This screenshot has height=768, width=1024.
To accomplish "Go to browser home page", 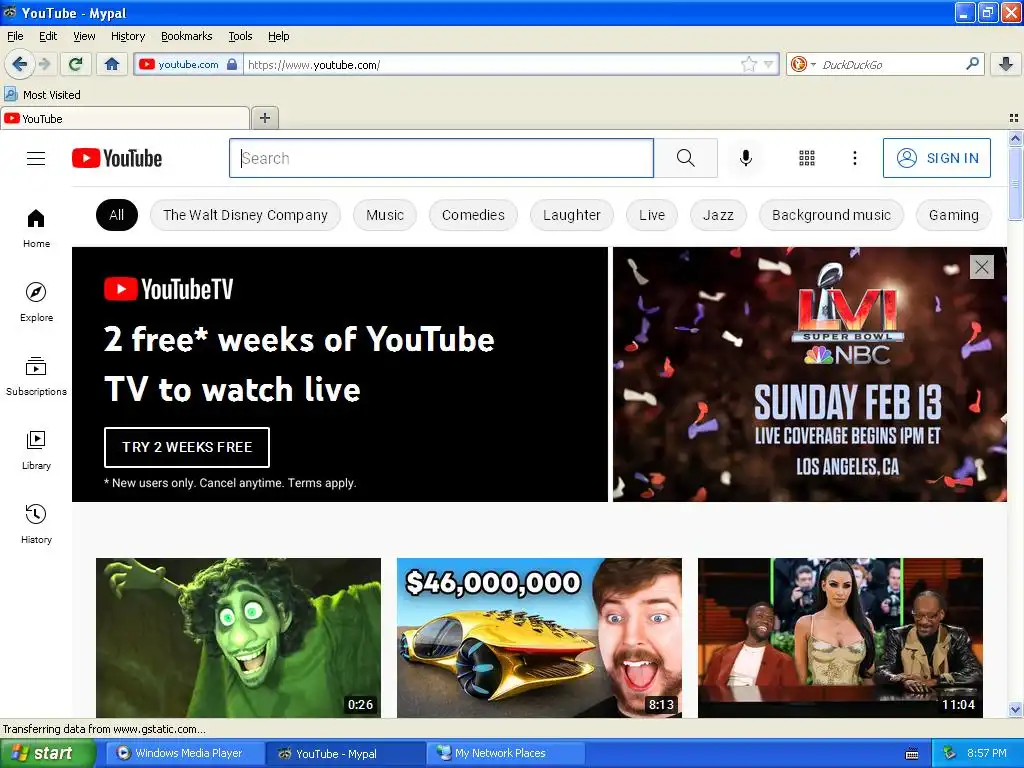I will pos(112,64).
